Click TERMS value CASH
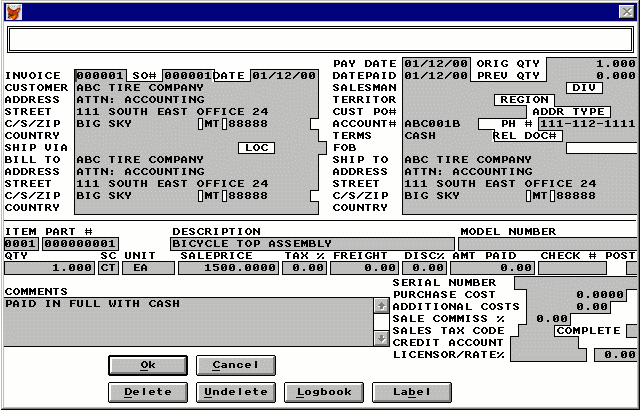Screen dimensions: 642x412 point(420,136)
